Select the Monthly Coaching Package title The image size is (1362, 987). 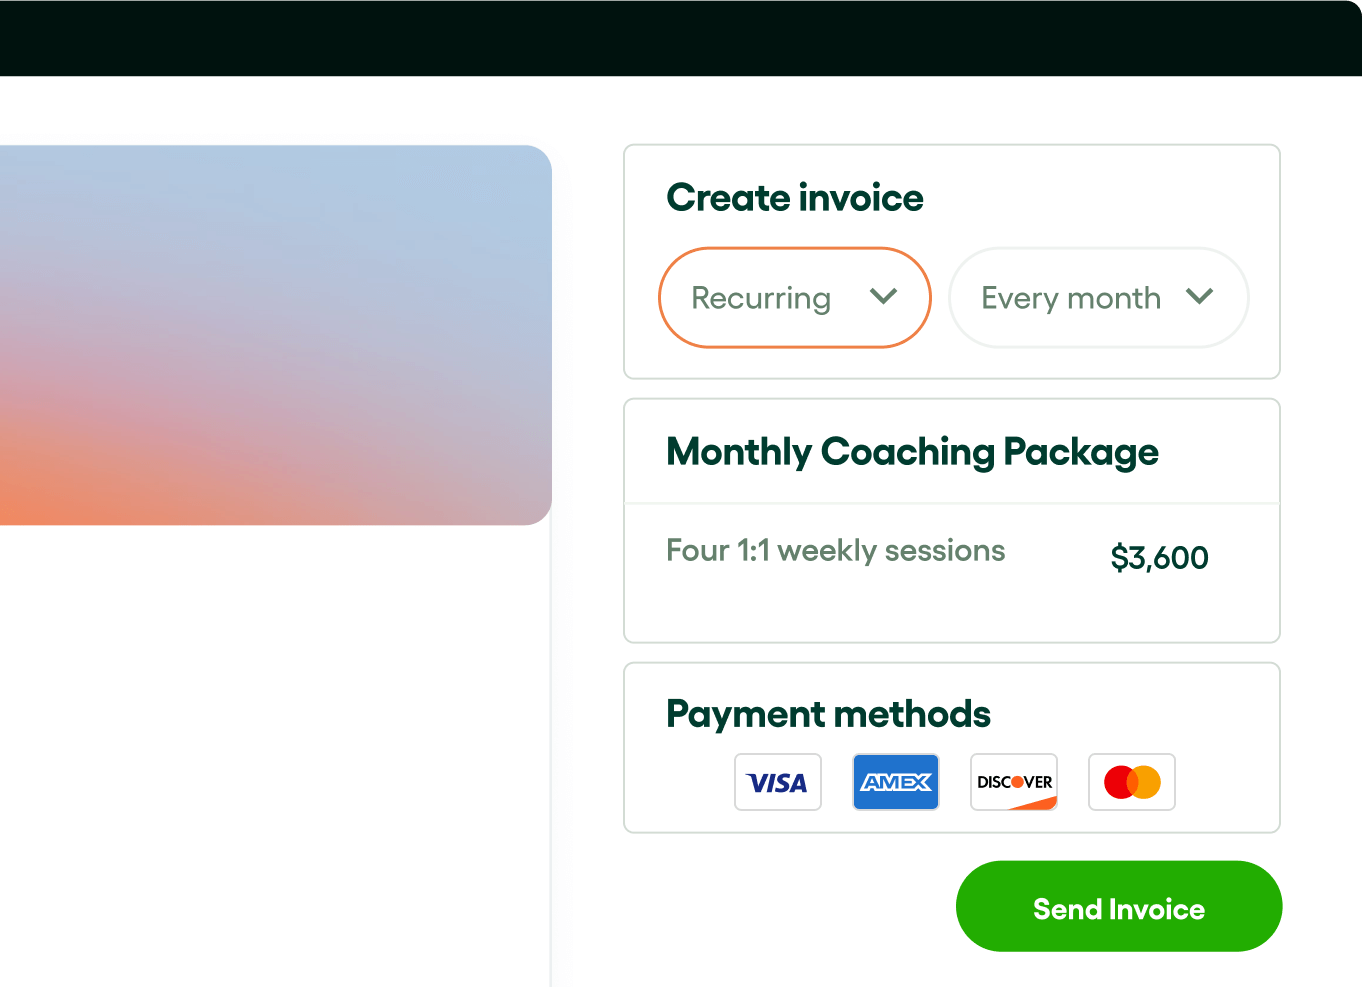912,452
